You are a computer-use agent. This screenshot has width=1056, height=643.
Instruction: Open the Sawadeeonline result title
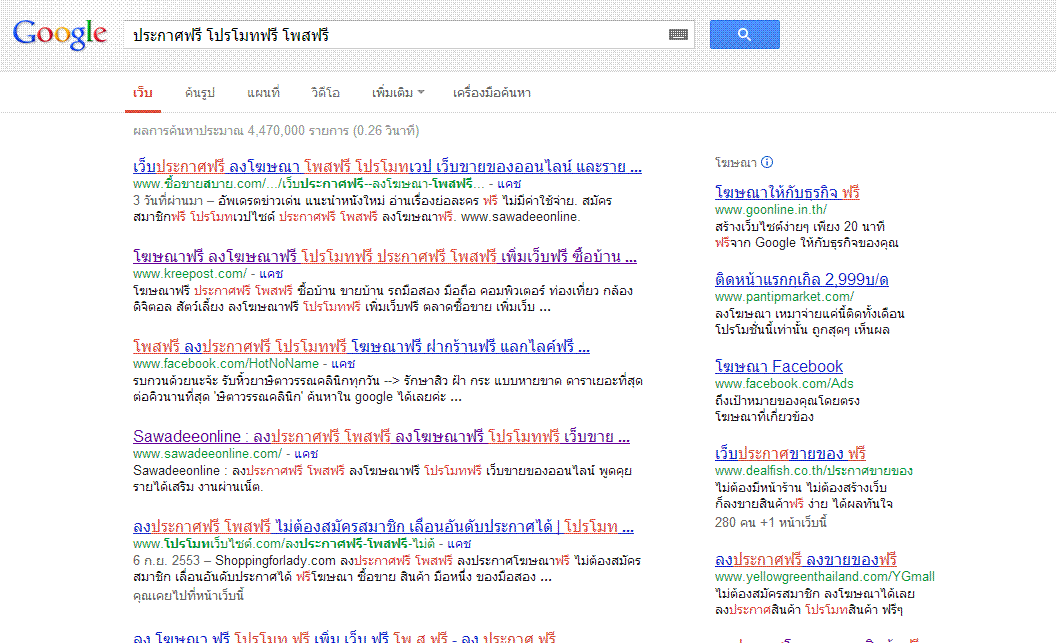[381, 436]
